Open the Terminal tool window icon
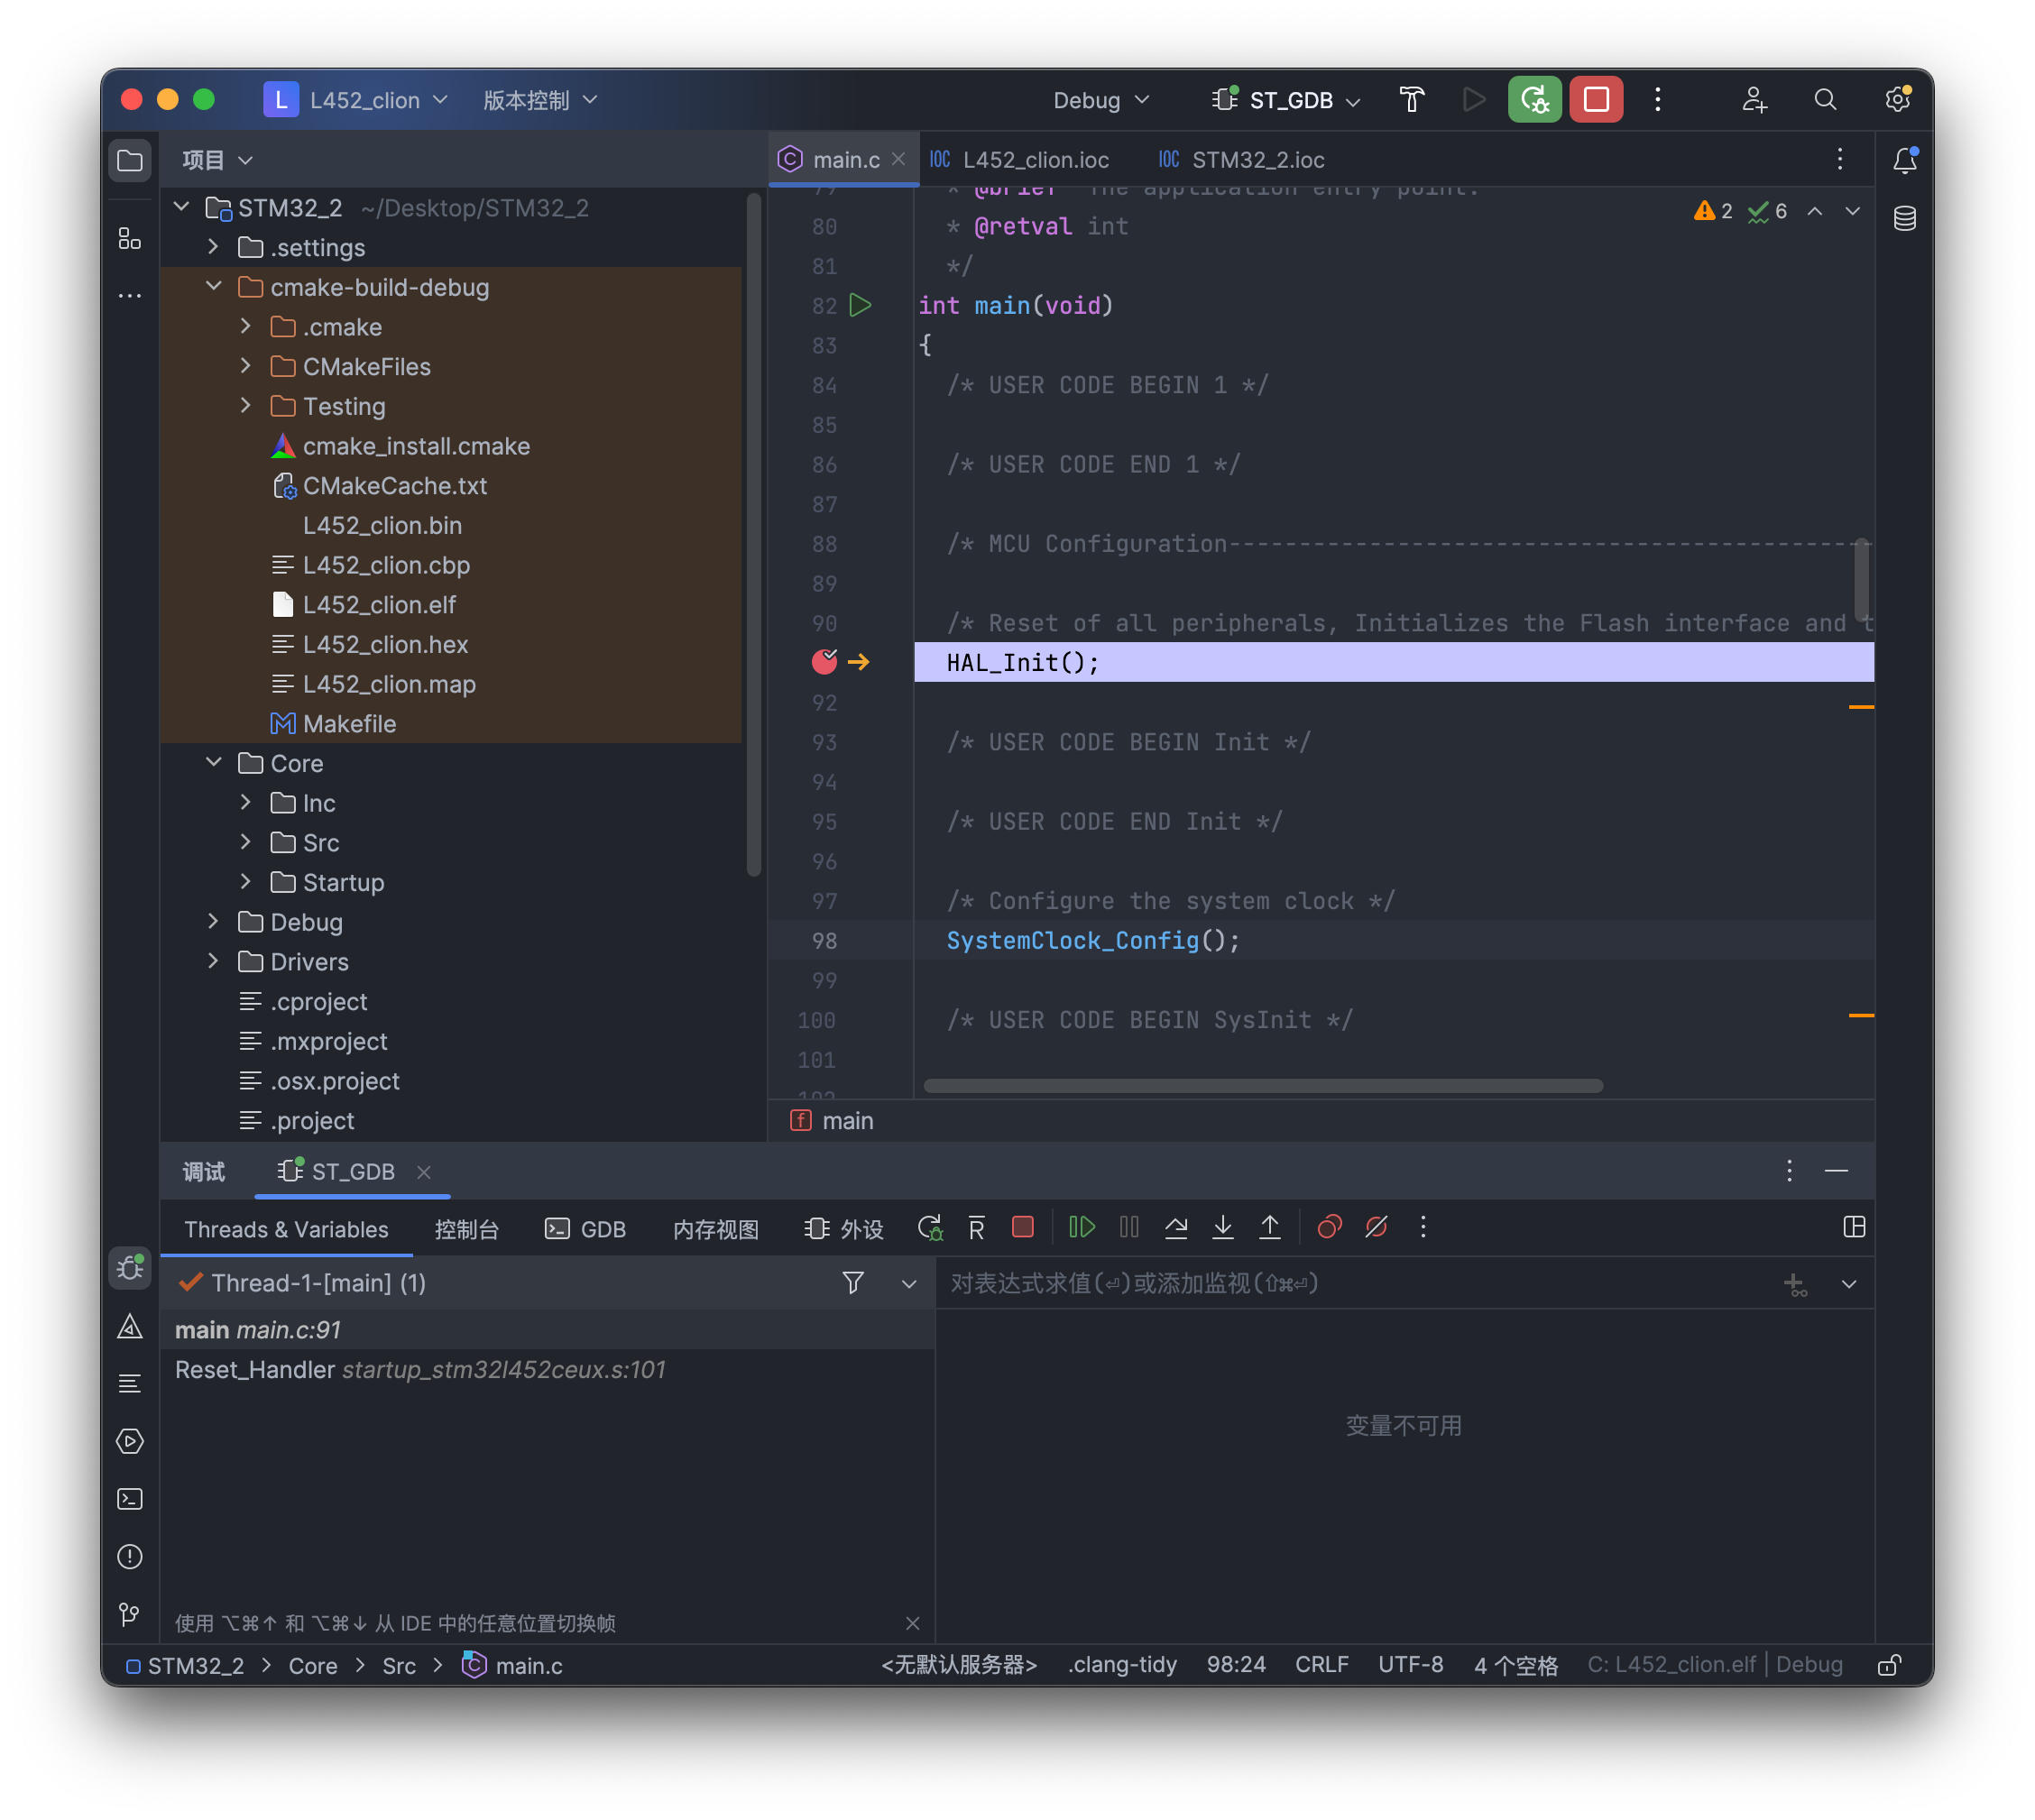 tap(130, 1498)
